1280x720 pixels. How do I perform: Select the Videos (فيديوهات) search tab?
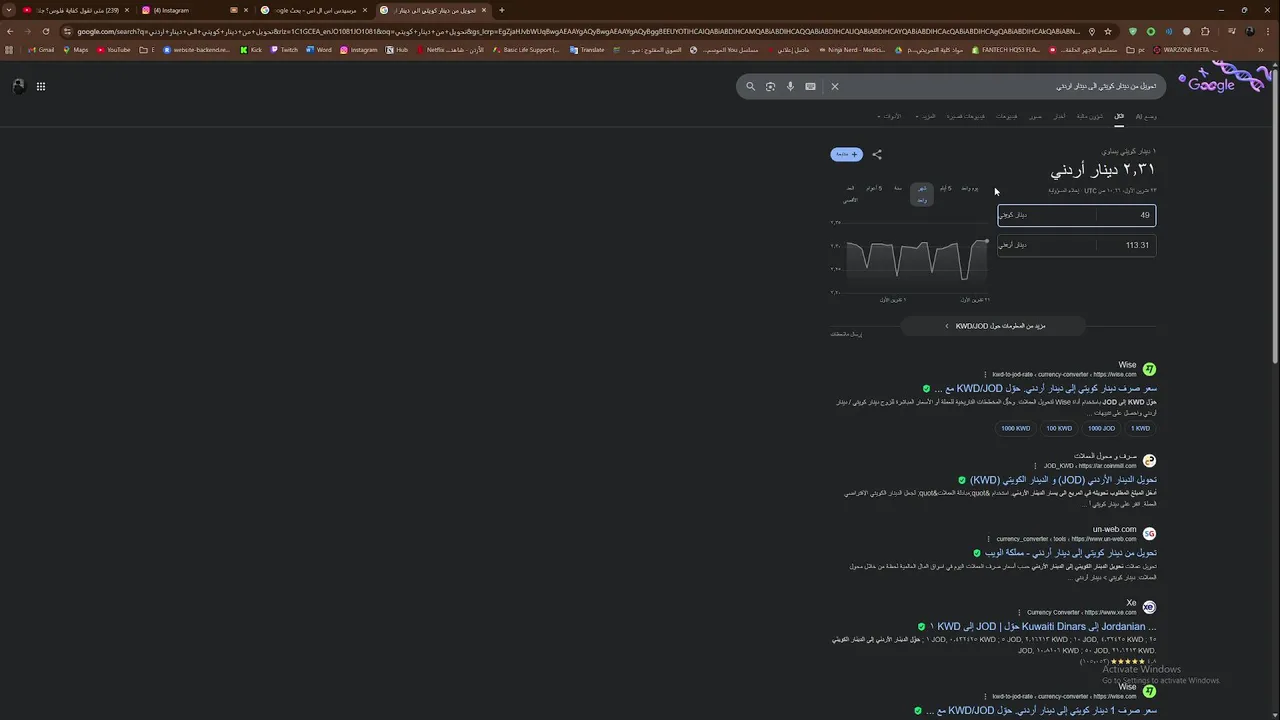click(x=1007, y=116)
